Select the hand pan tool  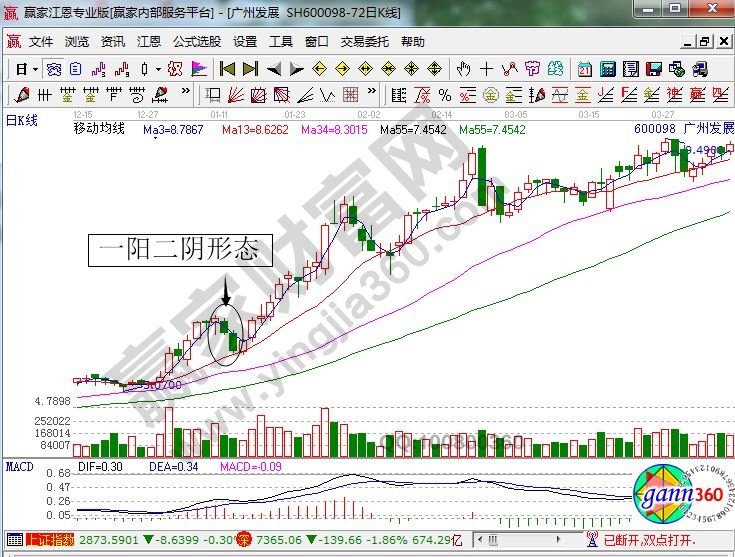[x=463, y=69]
